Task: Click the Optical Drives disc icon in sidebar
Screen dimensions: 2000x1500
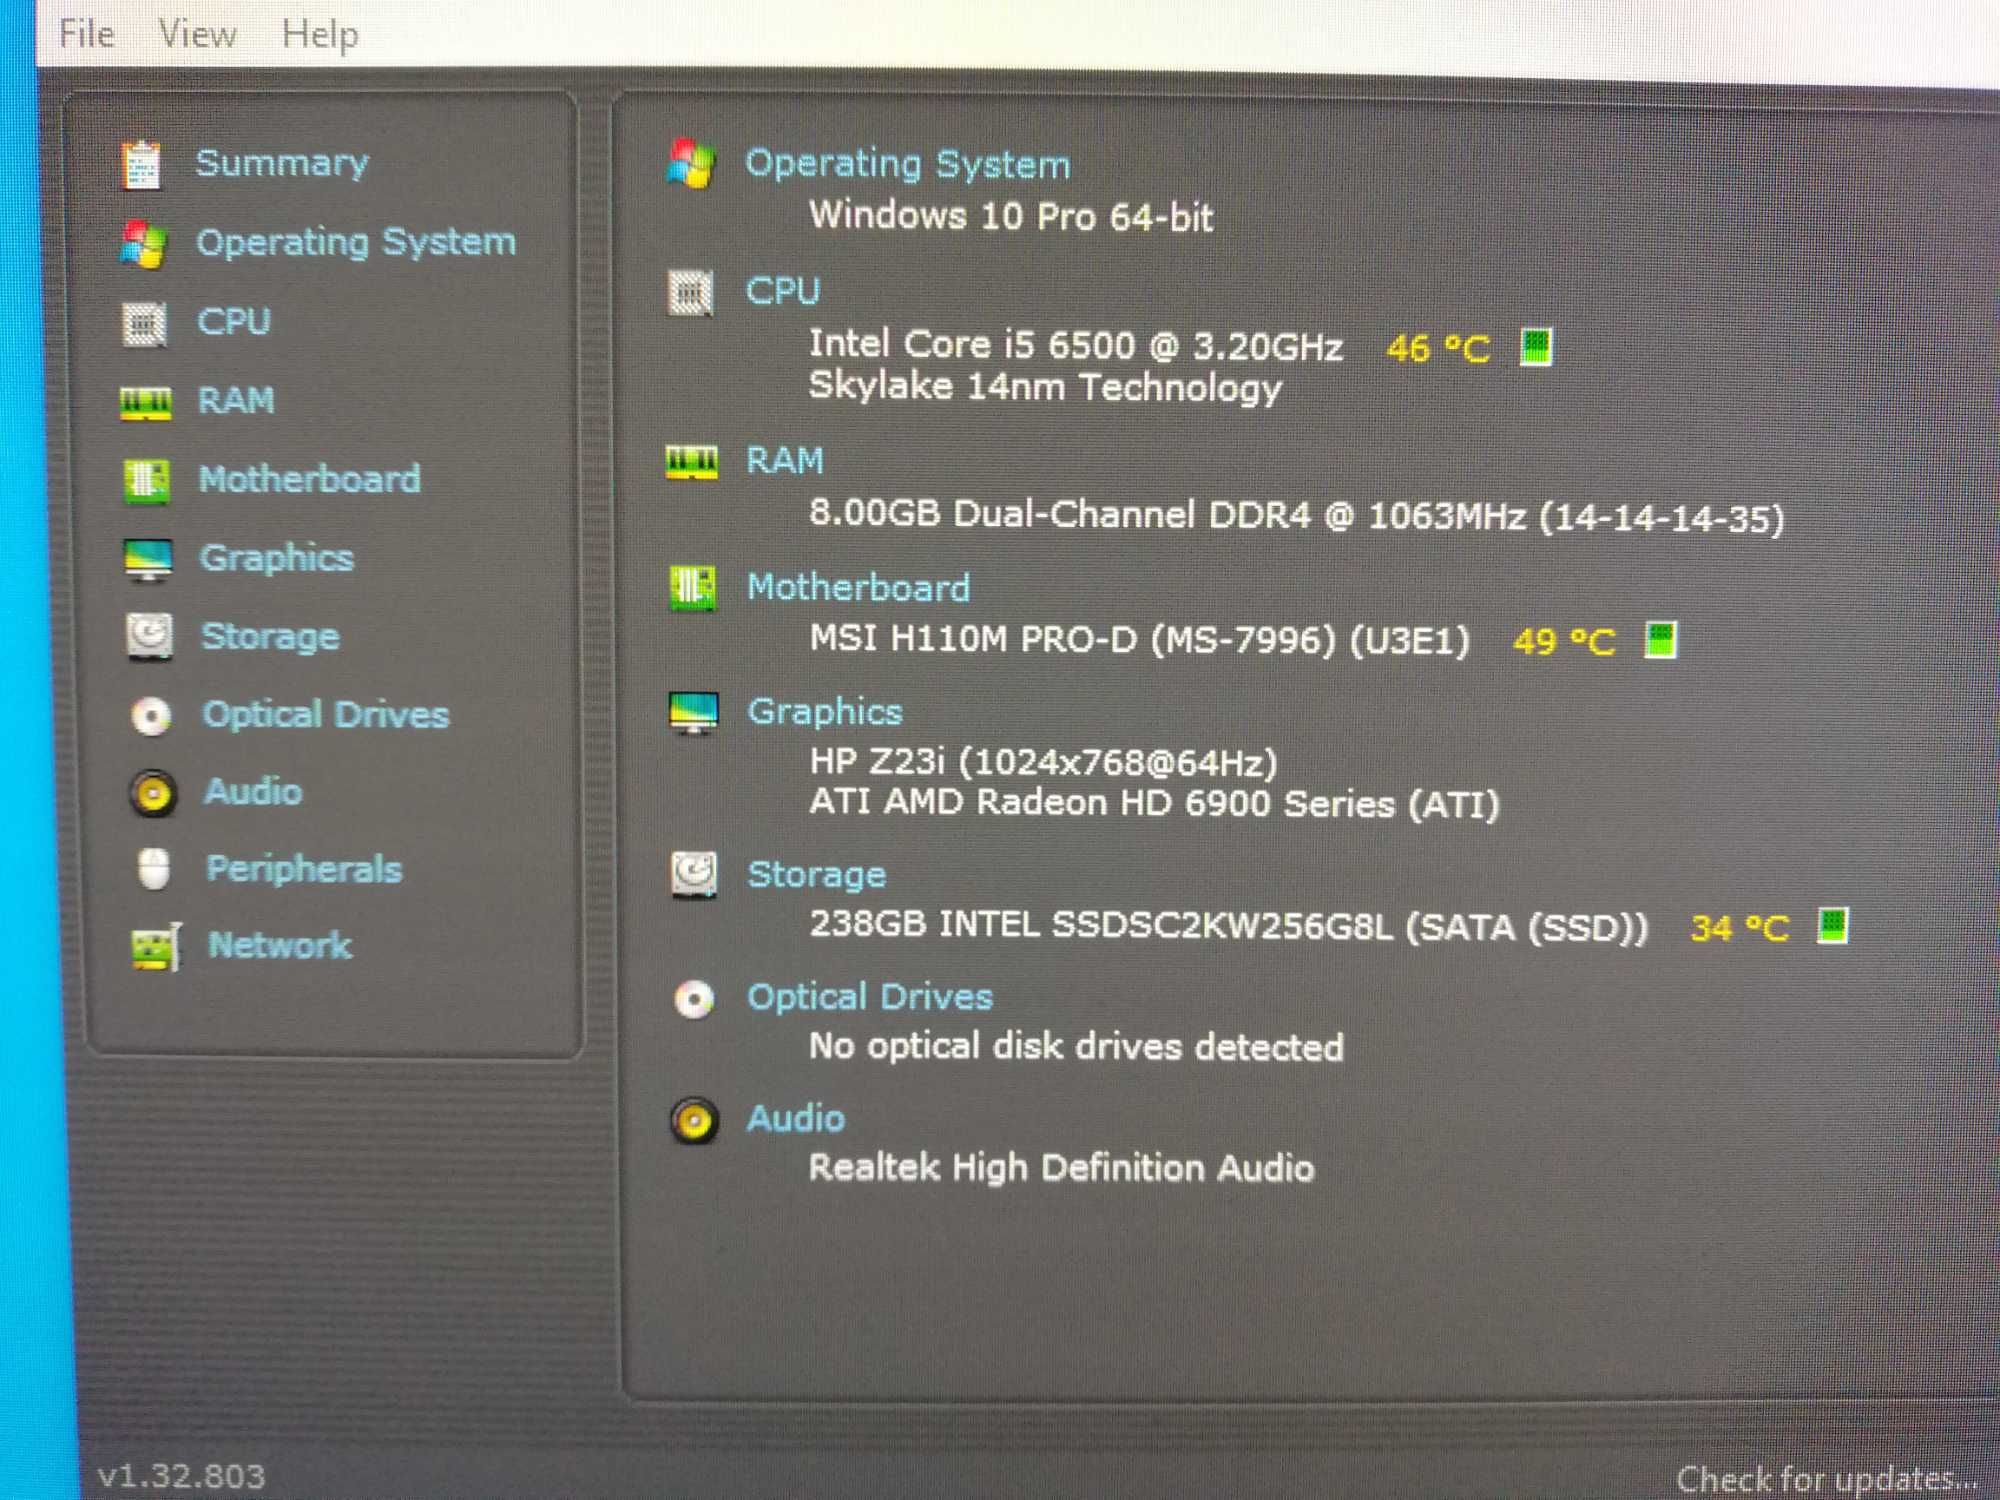Action: tap(152, 716)
